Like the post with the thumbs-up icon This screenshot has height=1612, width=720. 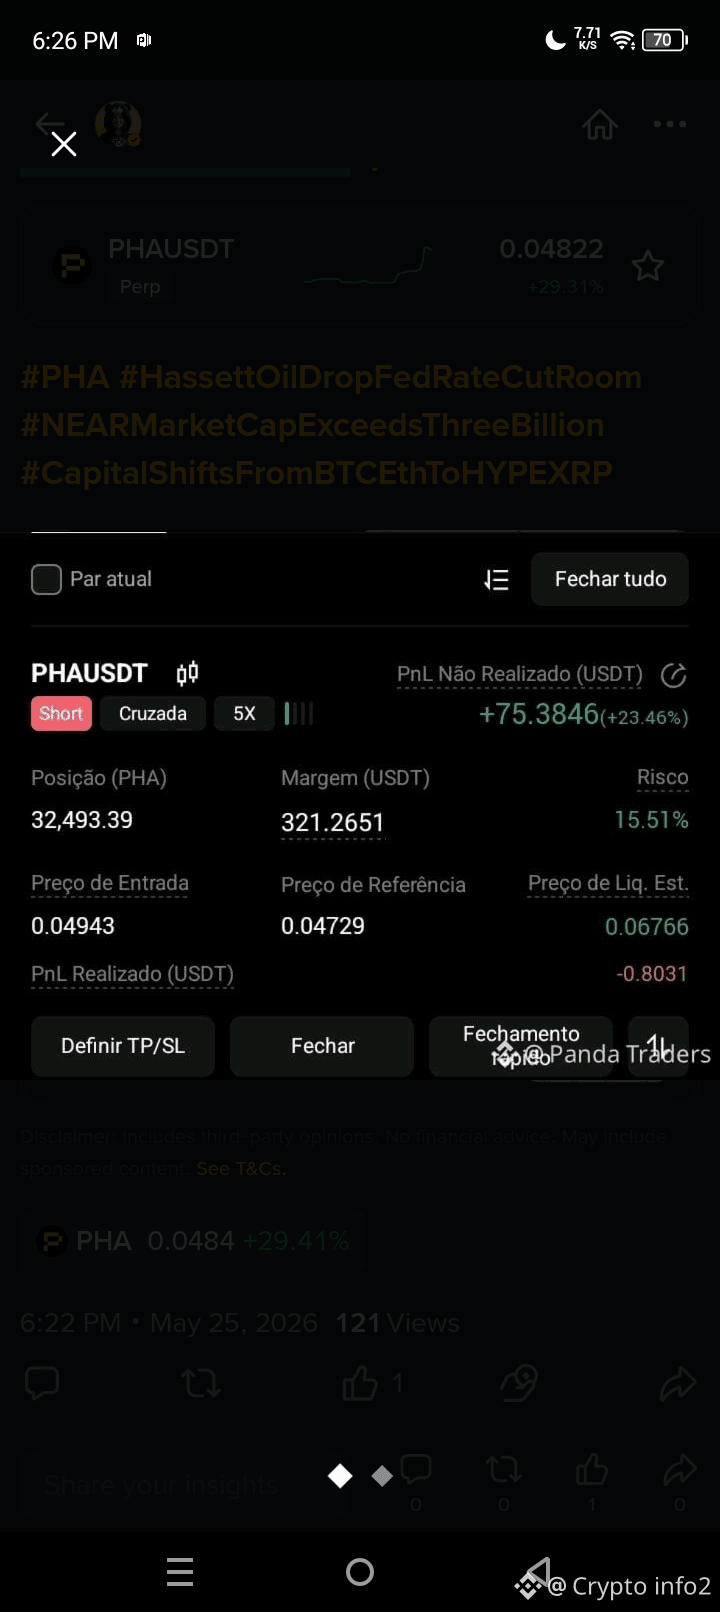(360, 1384)
